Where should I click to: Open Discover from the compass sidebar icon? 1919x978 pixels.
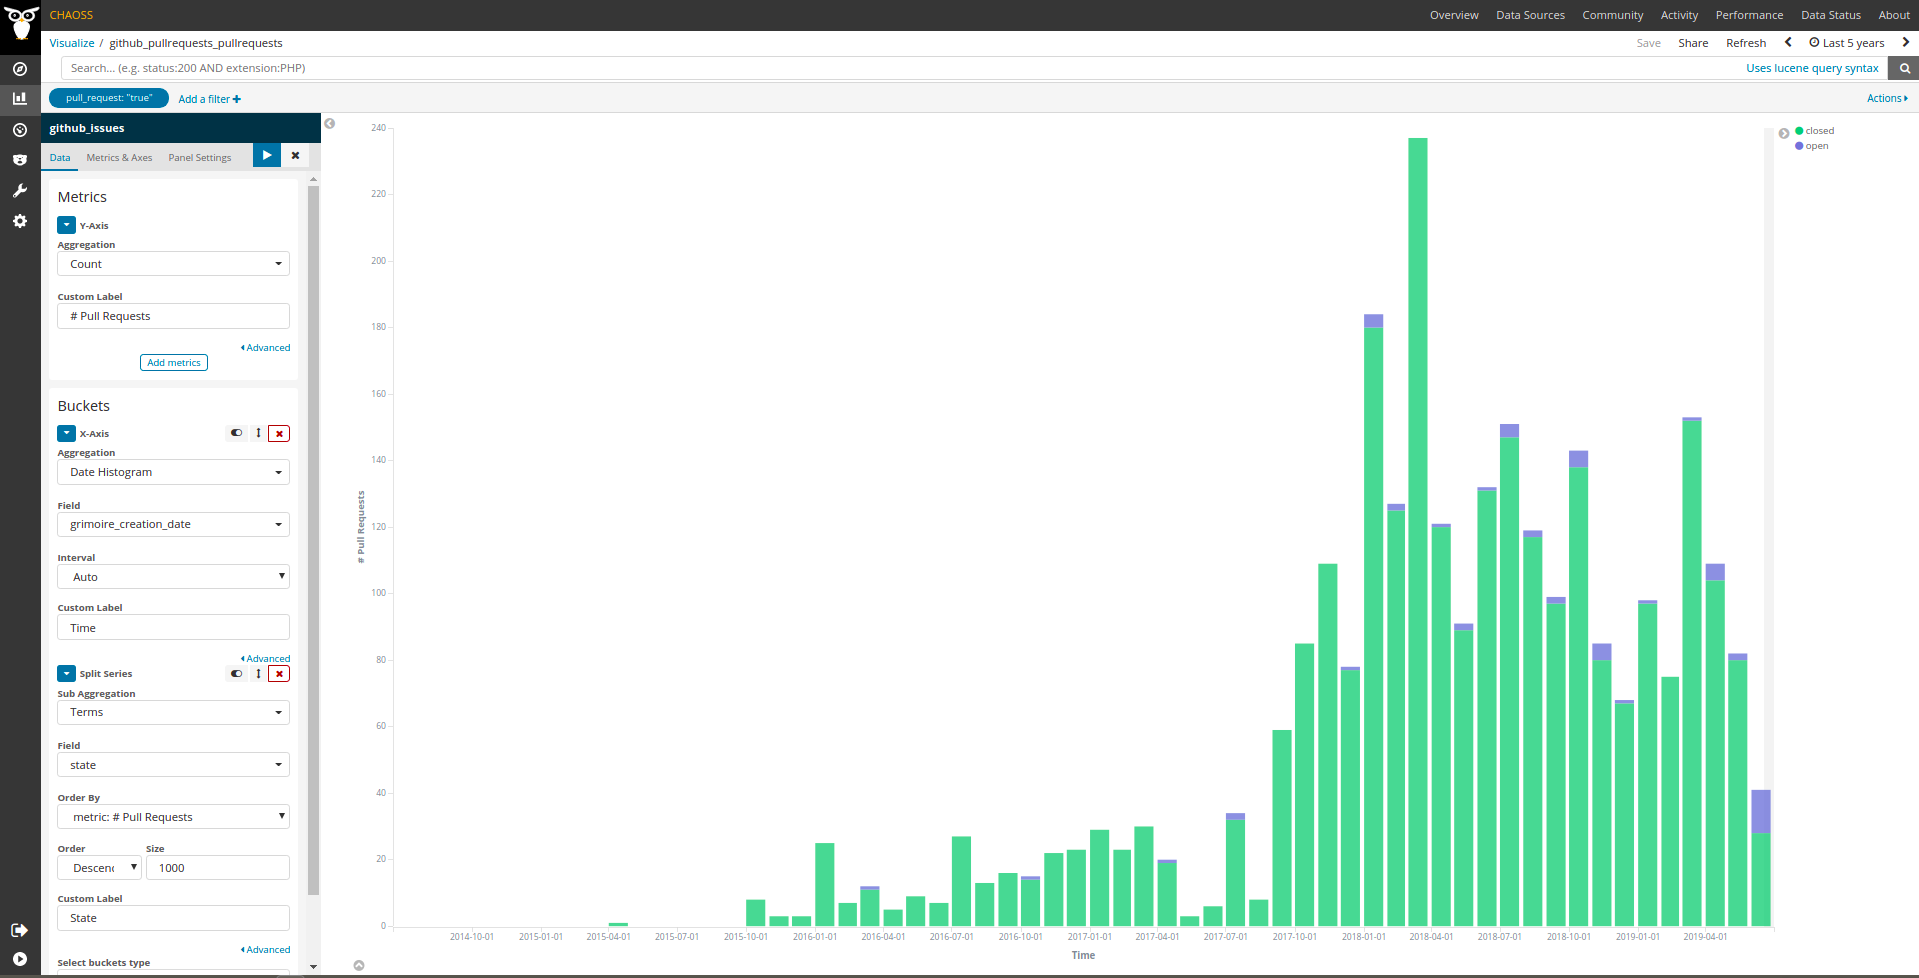(x=20, y=69)
